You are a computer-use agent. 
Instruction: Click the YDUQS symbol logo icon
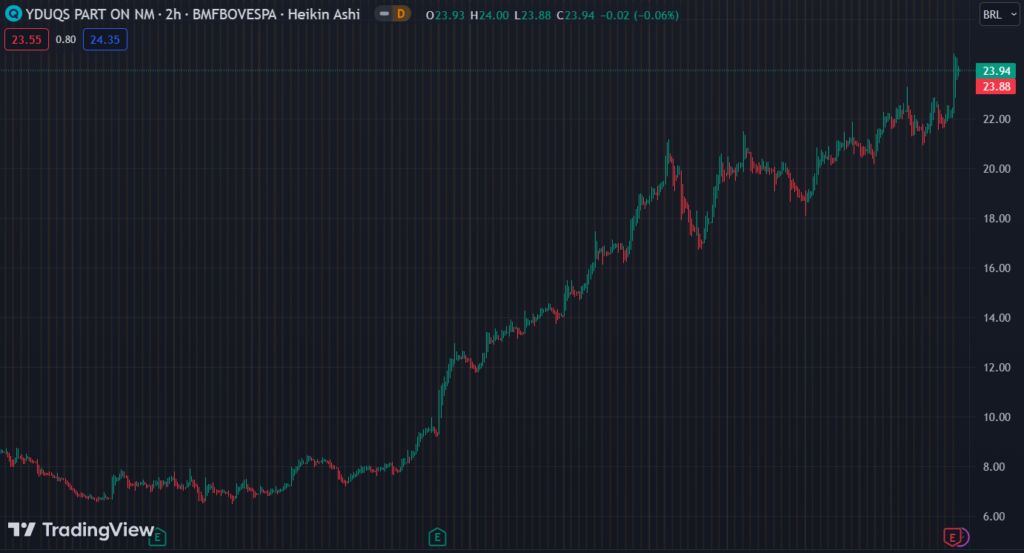[x=13, y=14]
